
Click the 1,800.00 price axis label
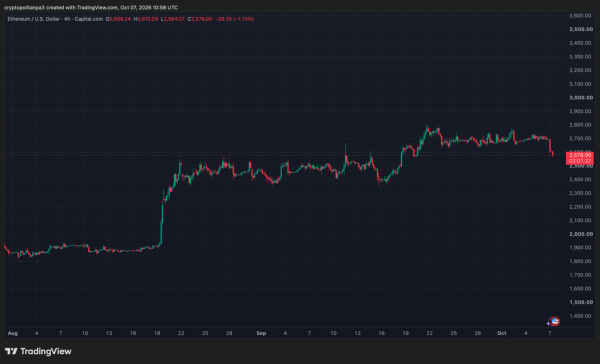[x=581, y=261]
